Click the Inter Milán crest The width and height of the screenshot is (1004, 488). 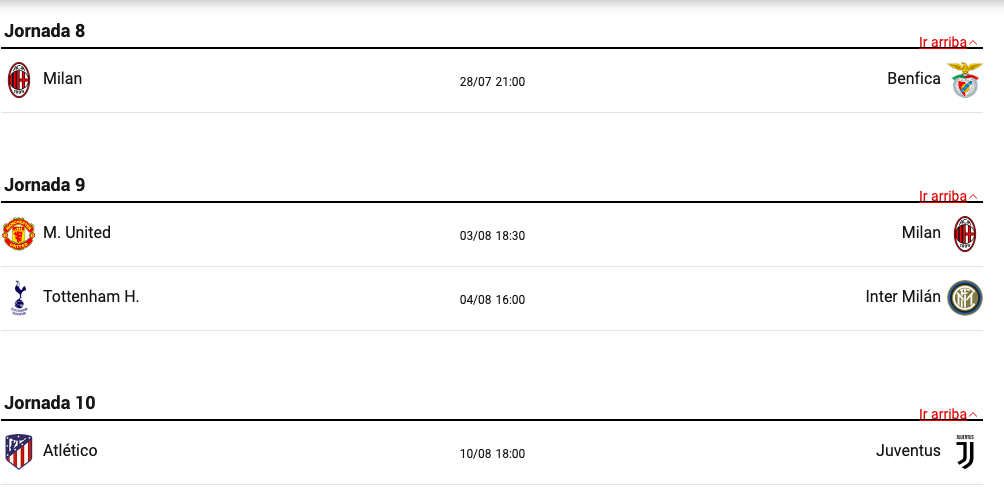pyautogui.click(x=964, y=298)
